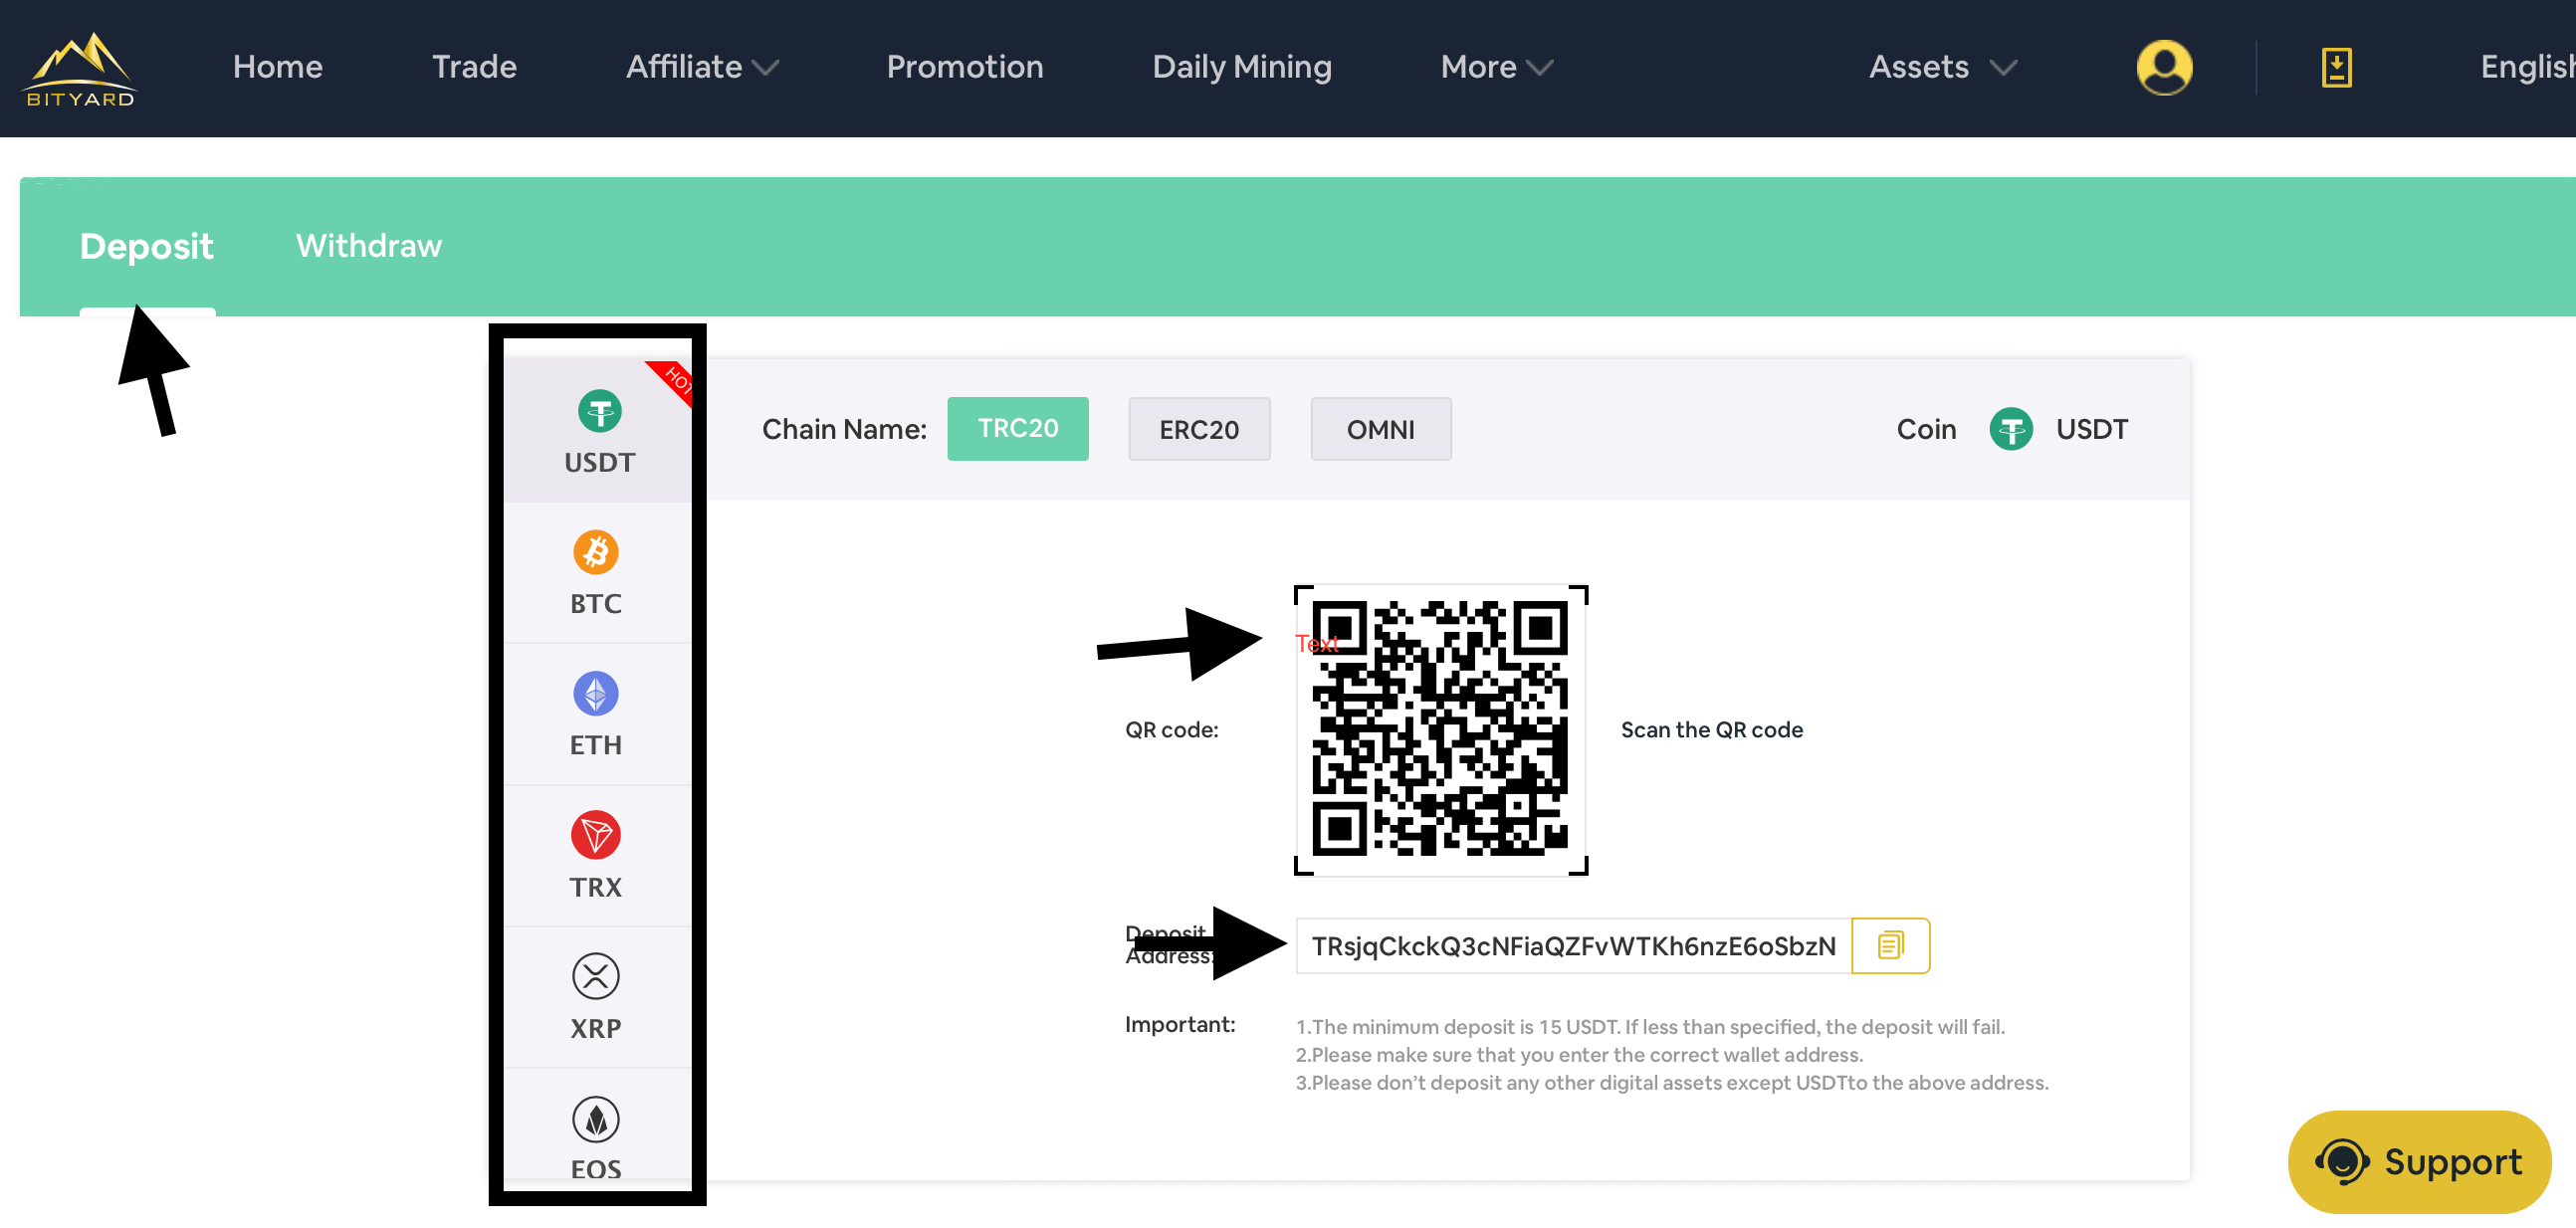The height and width of the screenshot is (1228, 2576).
Task: Click the notice about other digital assets
Action: pyautogui.click(x=1672, y=1083)
